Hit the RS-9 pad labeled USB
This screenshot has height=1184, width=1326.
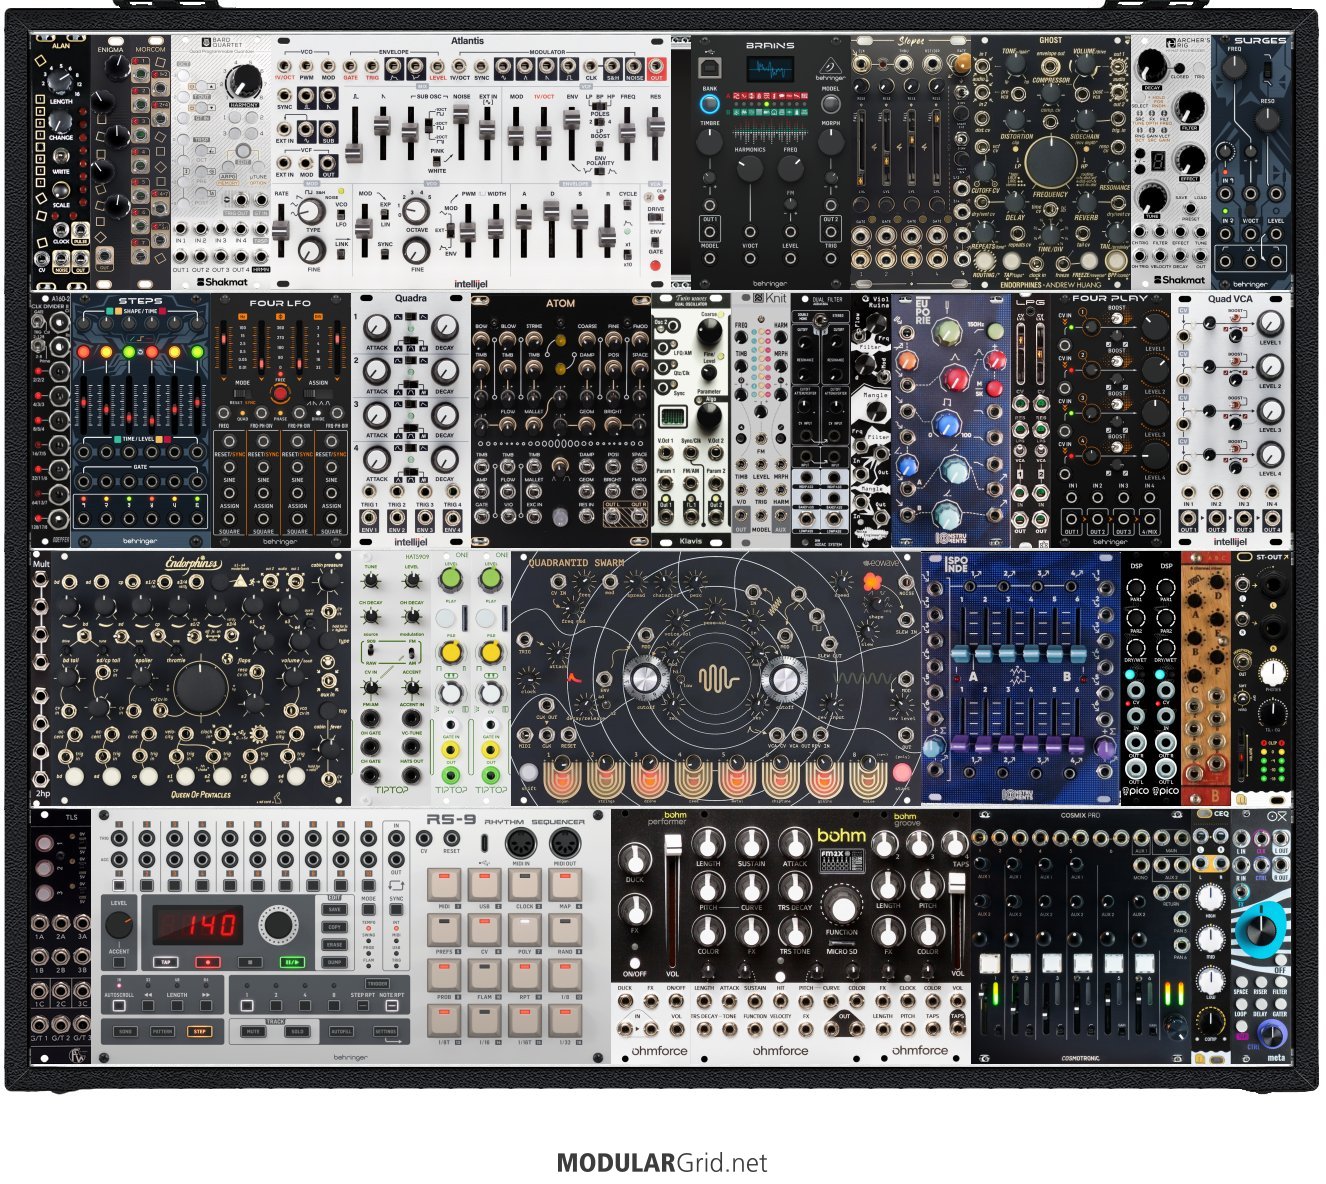[484, 884]
